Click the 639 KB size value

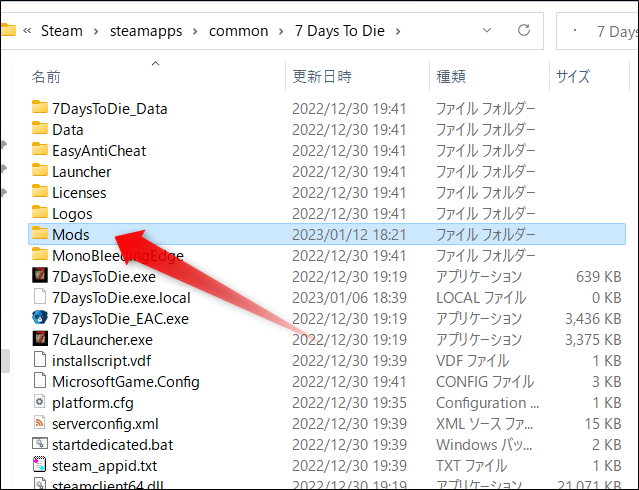coord(598,277)
